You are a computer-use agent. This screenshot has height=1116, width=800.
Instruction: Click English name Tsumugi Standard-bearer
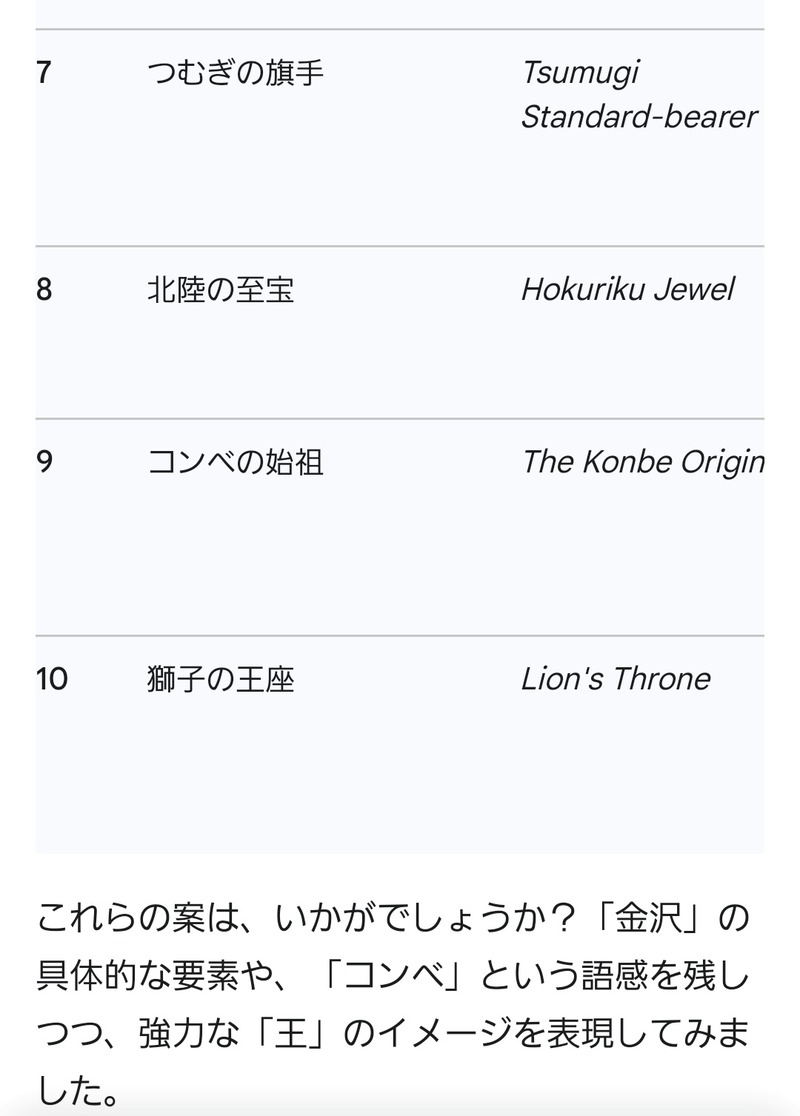tap(639, 95)
